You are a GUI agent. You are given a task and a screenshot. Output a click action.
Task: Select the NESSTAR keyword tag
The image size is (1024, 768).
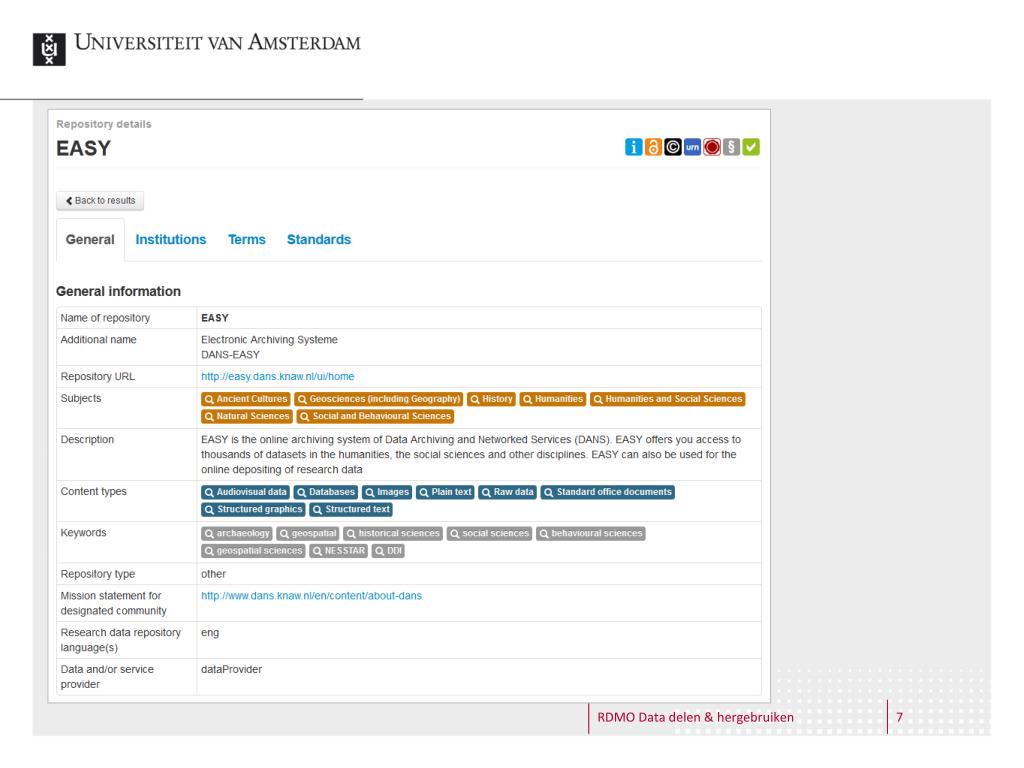pos(338,551)
